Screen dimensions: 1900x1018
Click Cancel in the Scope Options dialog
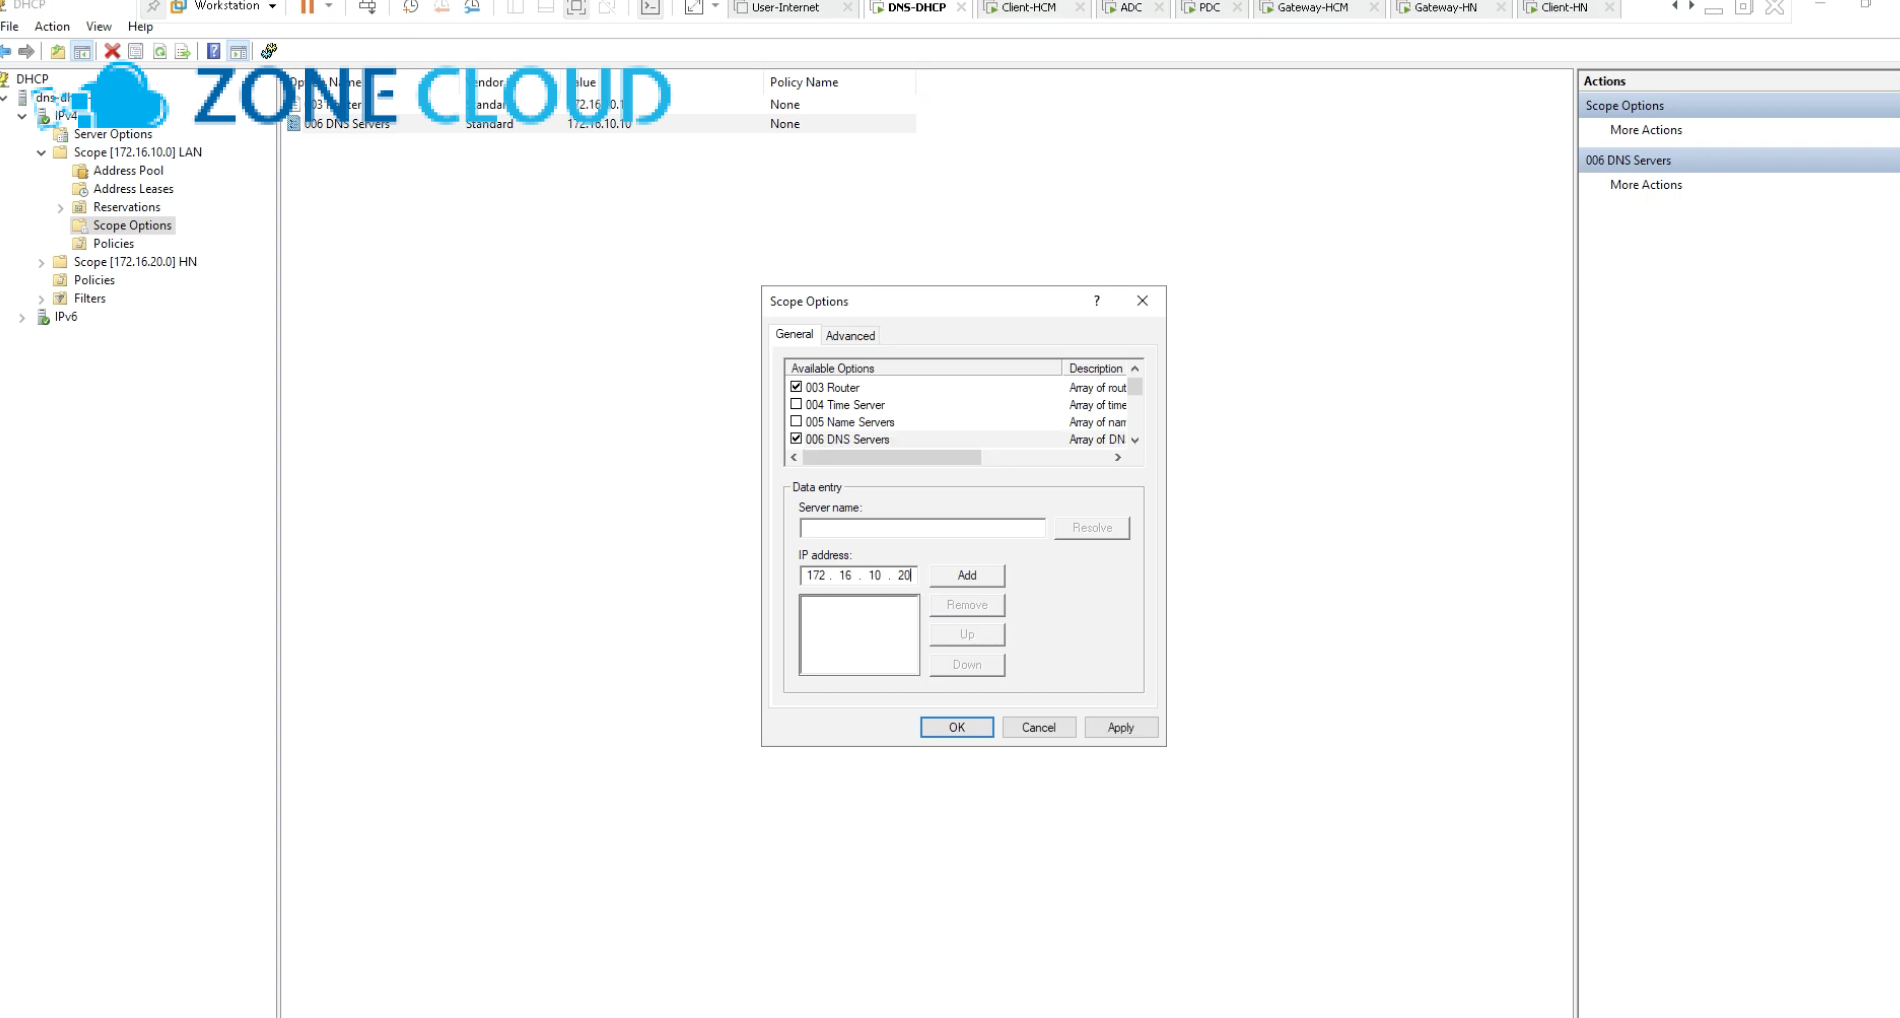(1039, 727)
